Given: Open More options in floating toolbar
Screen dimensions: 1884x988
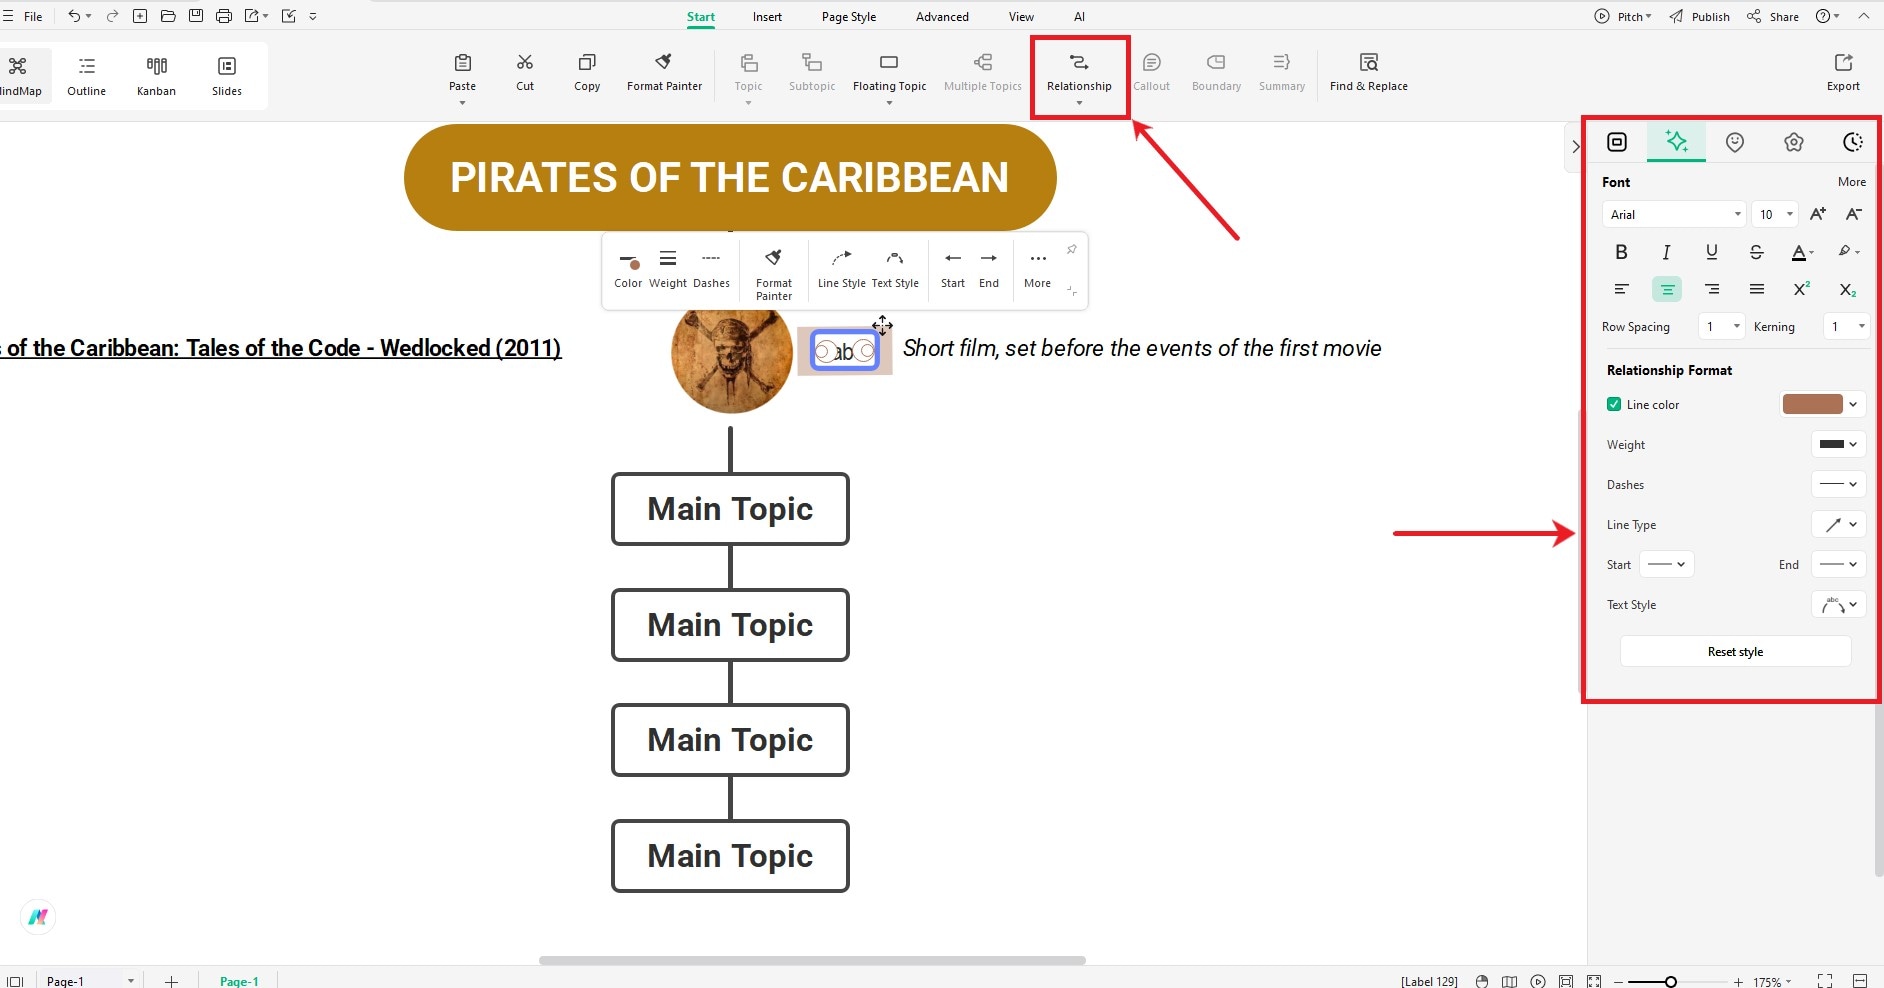Looking at the screenshot, I should [x=1038, y=269].
